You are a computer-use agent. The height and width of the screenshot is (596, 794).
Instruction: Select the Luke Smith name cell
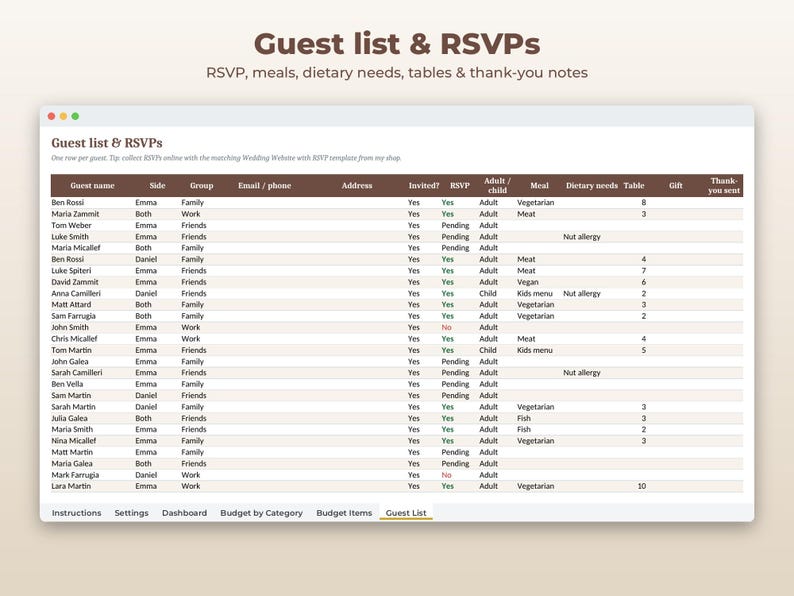pyautogui.click(x=70, y=236)
